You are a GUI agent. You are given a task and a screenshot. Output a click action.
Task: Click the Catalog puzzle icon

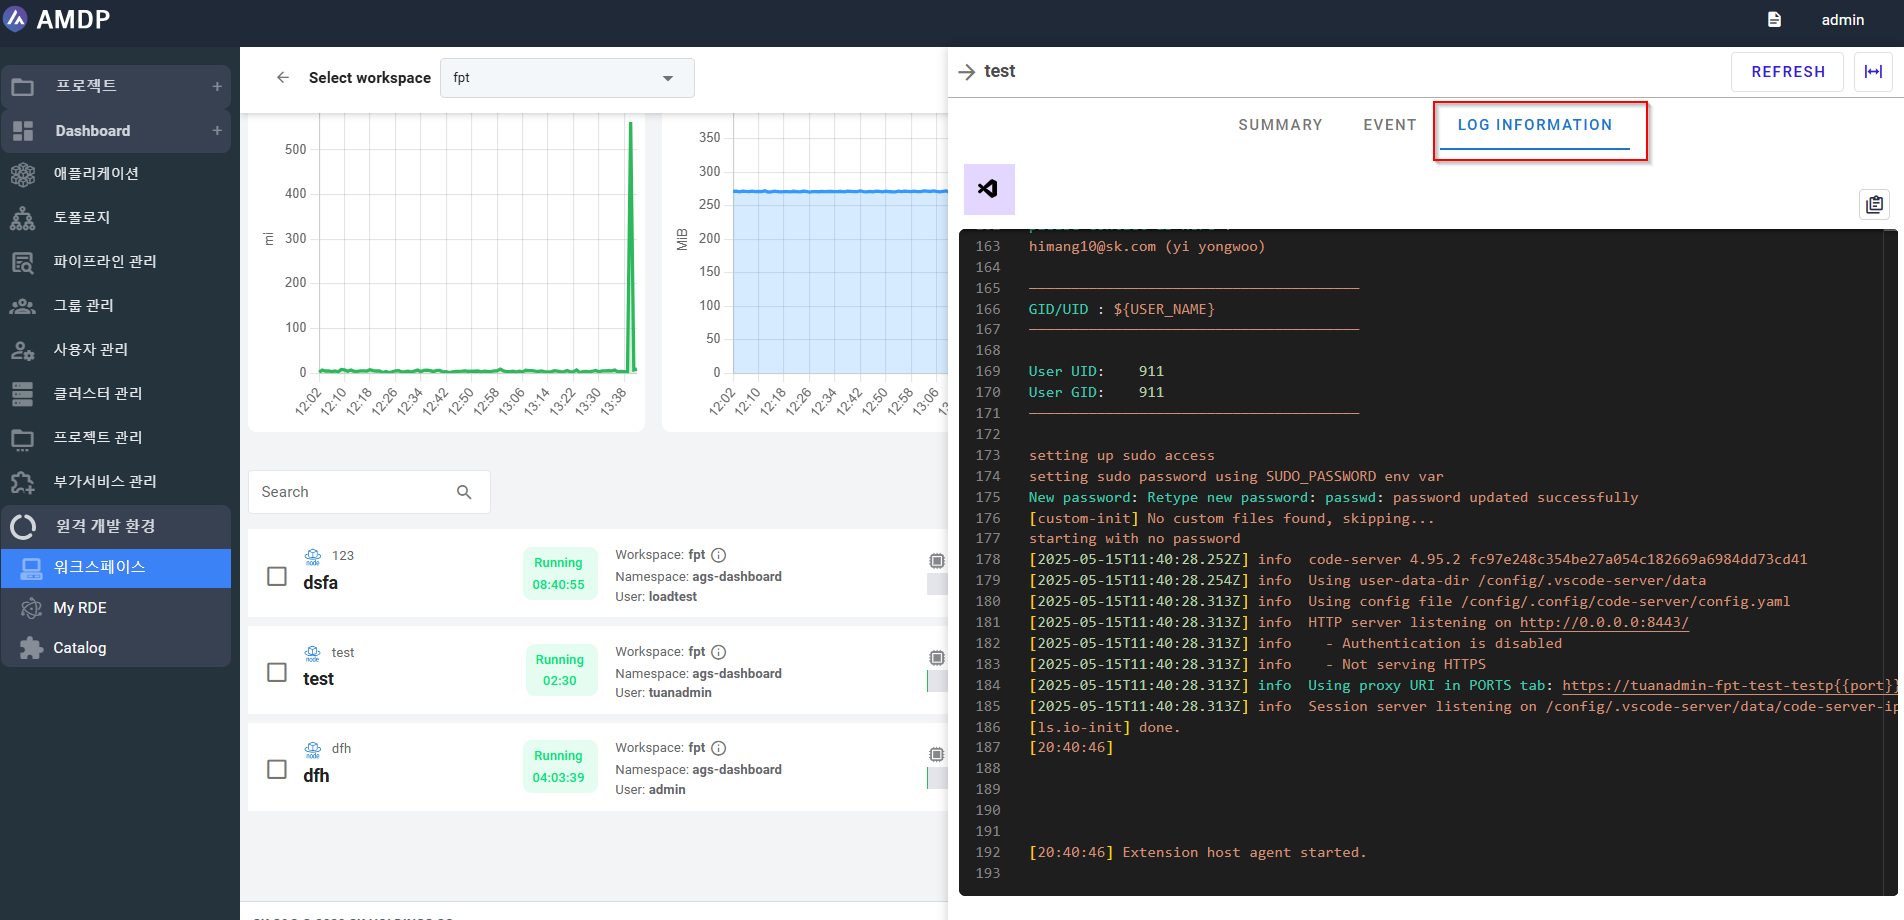[32, 648]
